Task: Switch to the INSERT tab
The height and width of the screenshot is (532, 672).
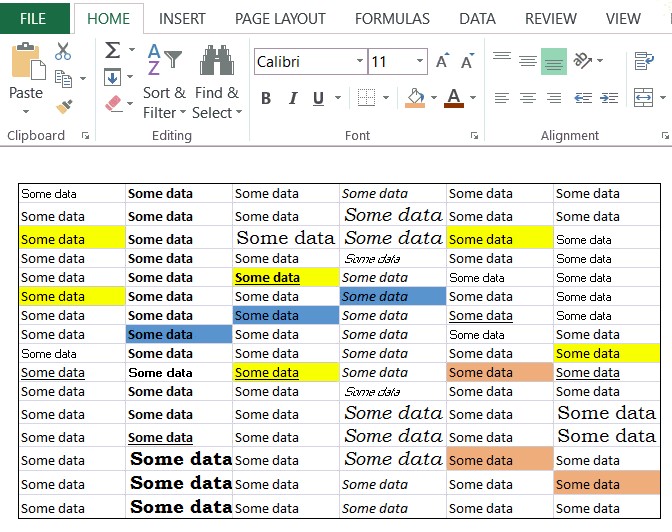Action: [182, 18]
